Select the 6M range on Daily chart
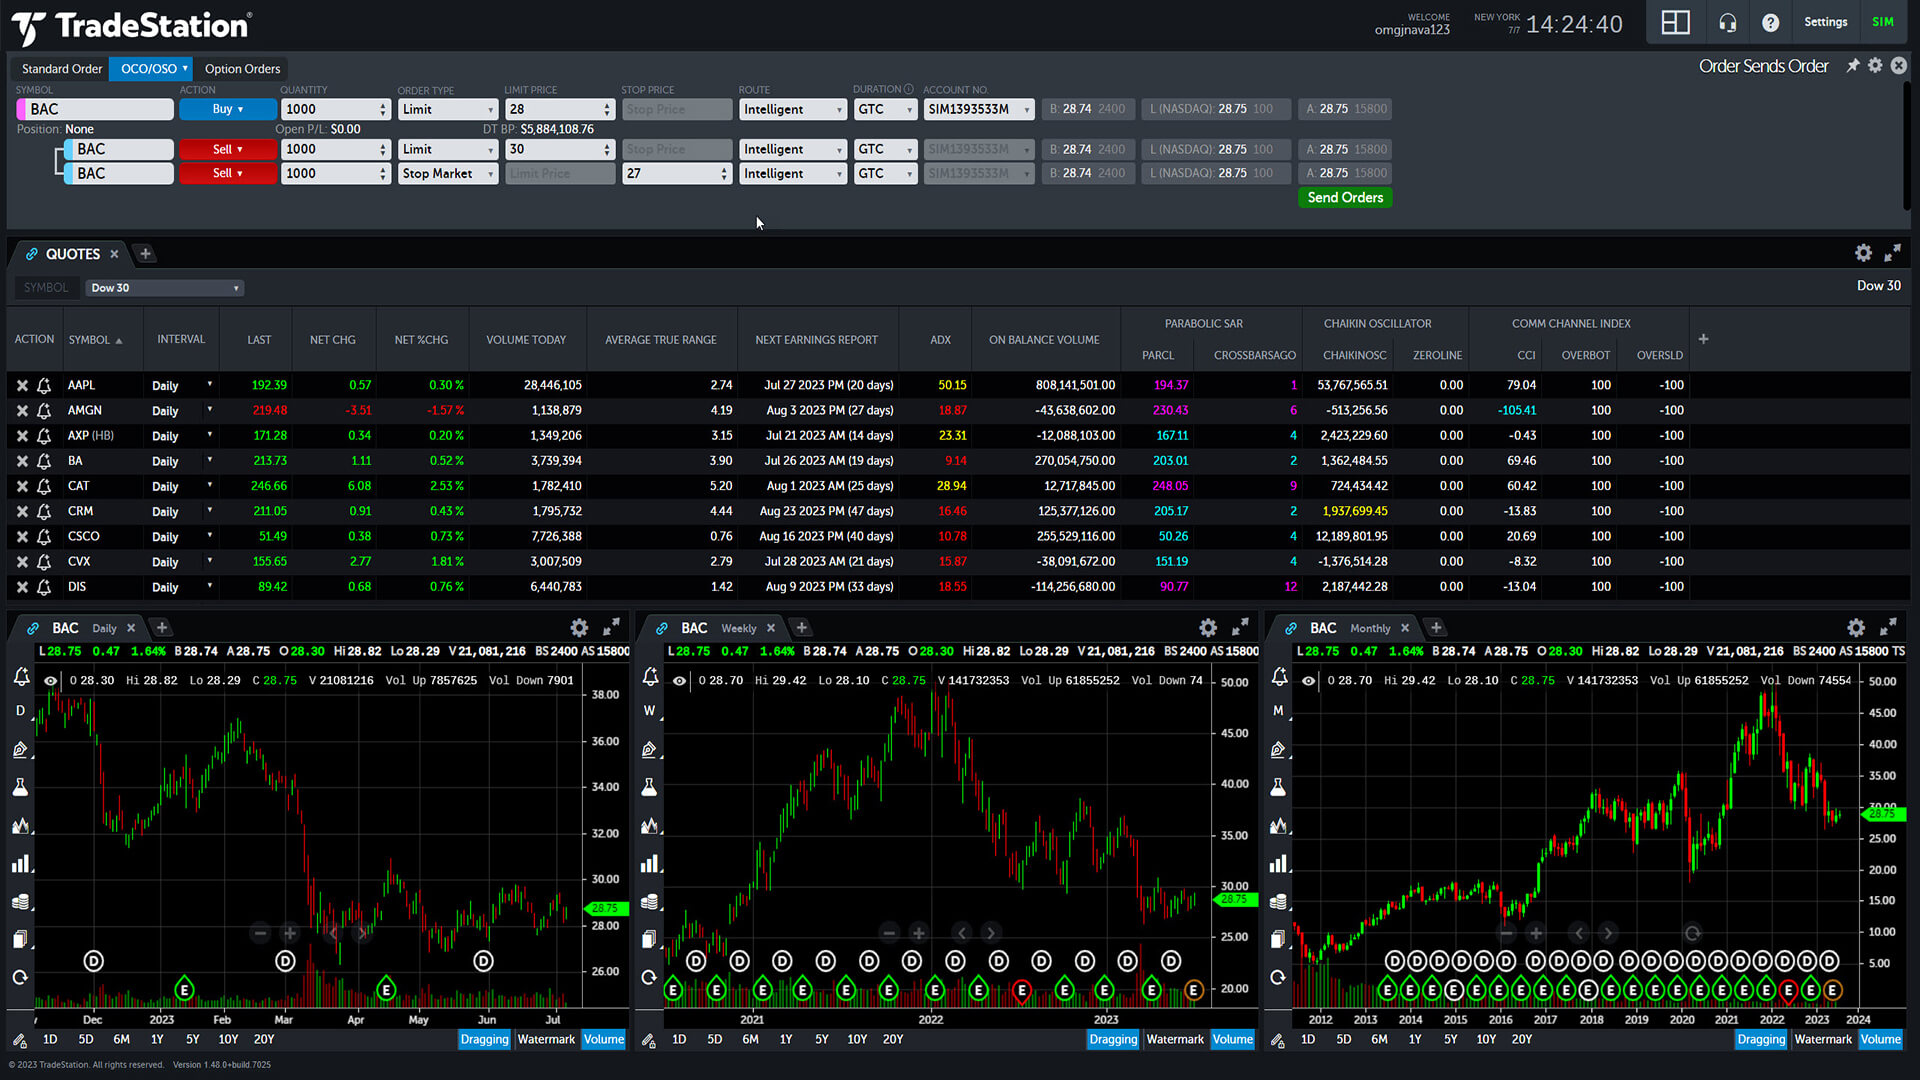The image size is (1920, 1080). 121,1040
